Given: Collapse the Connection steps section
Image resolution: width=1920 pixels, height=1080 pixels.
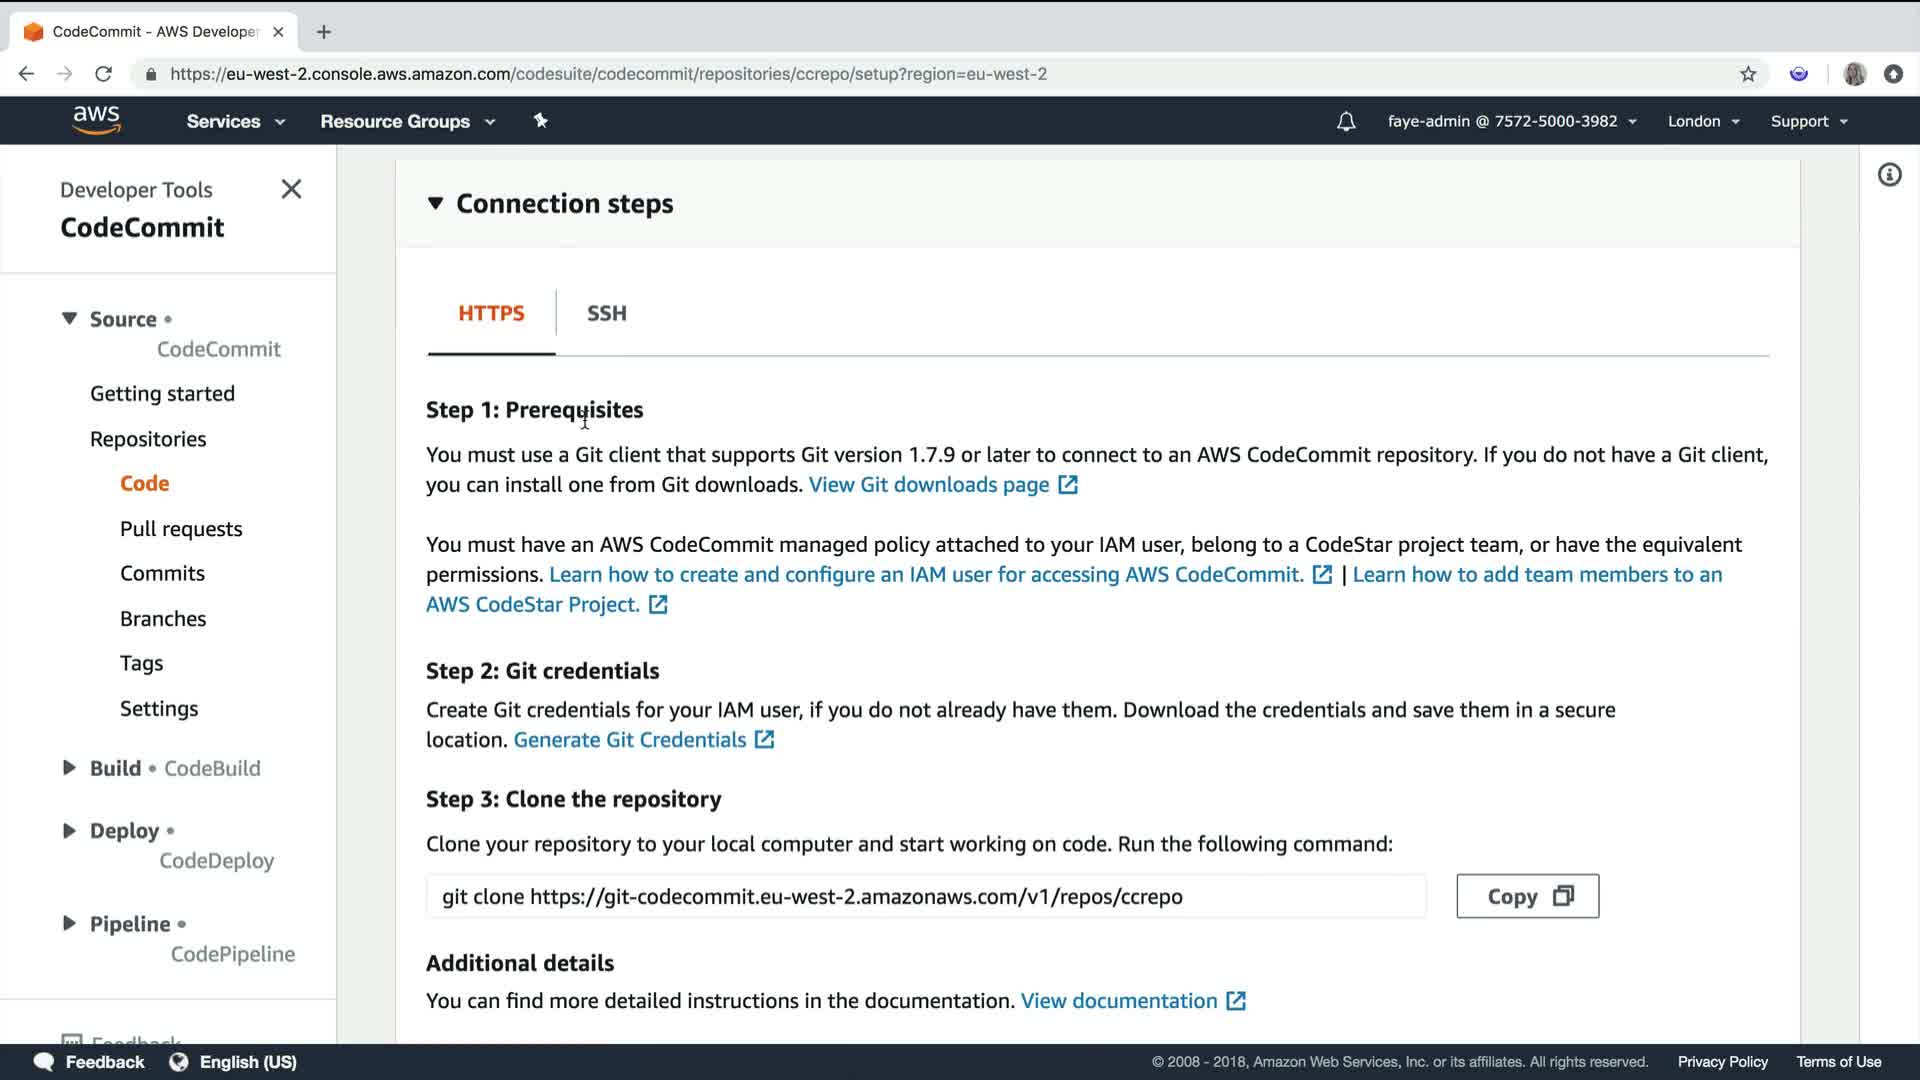Looking at the screenshot, I should point(435,203).
